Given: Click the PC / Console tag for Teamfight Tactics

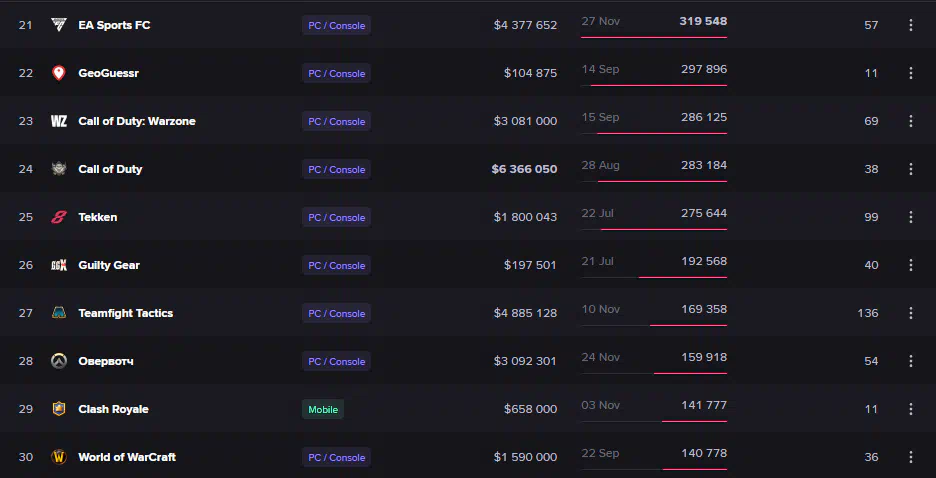Looking at the screenshot, I should coord(337,313).
